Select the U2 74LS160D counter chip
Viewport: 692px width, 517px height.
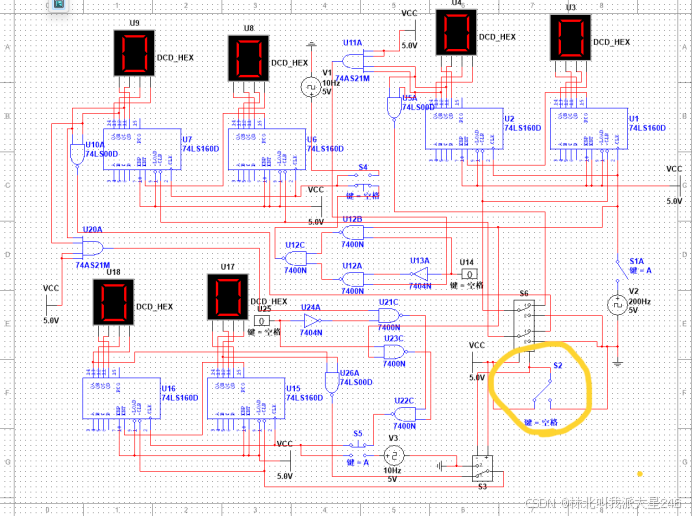(464, 128)
